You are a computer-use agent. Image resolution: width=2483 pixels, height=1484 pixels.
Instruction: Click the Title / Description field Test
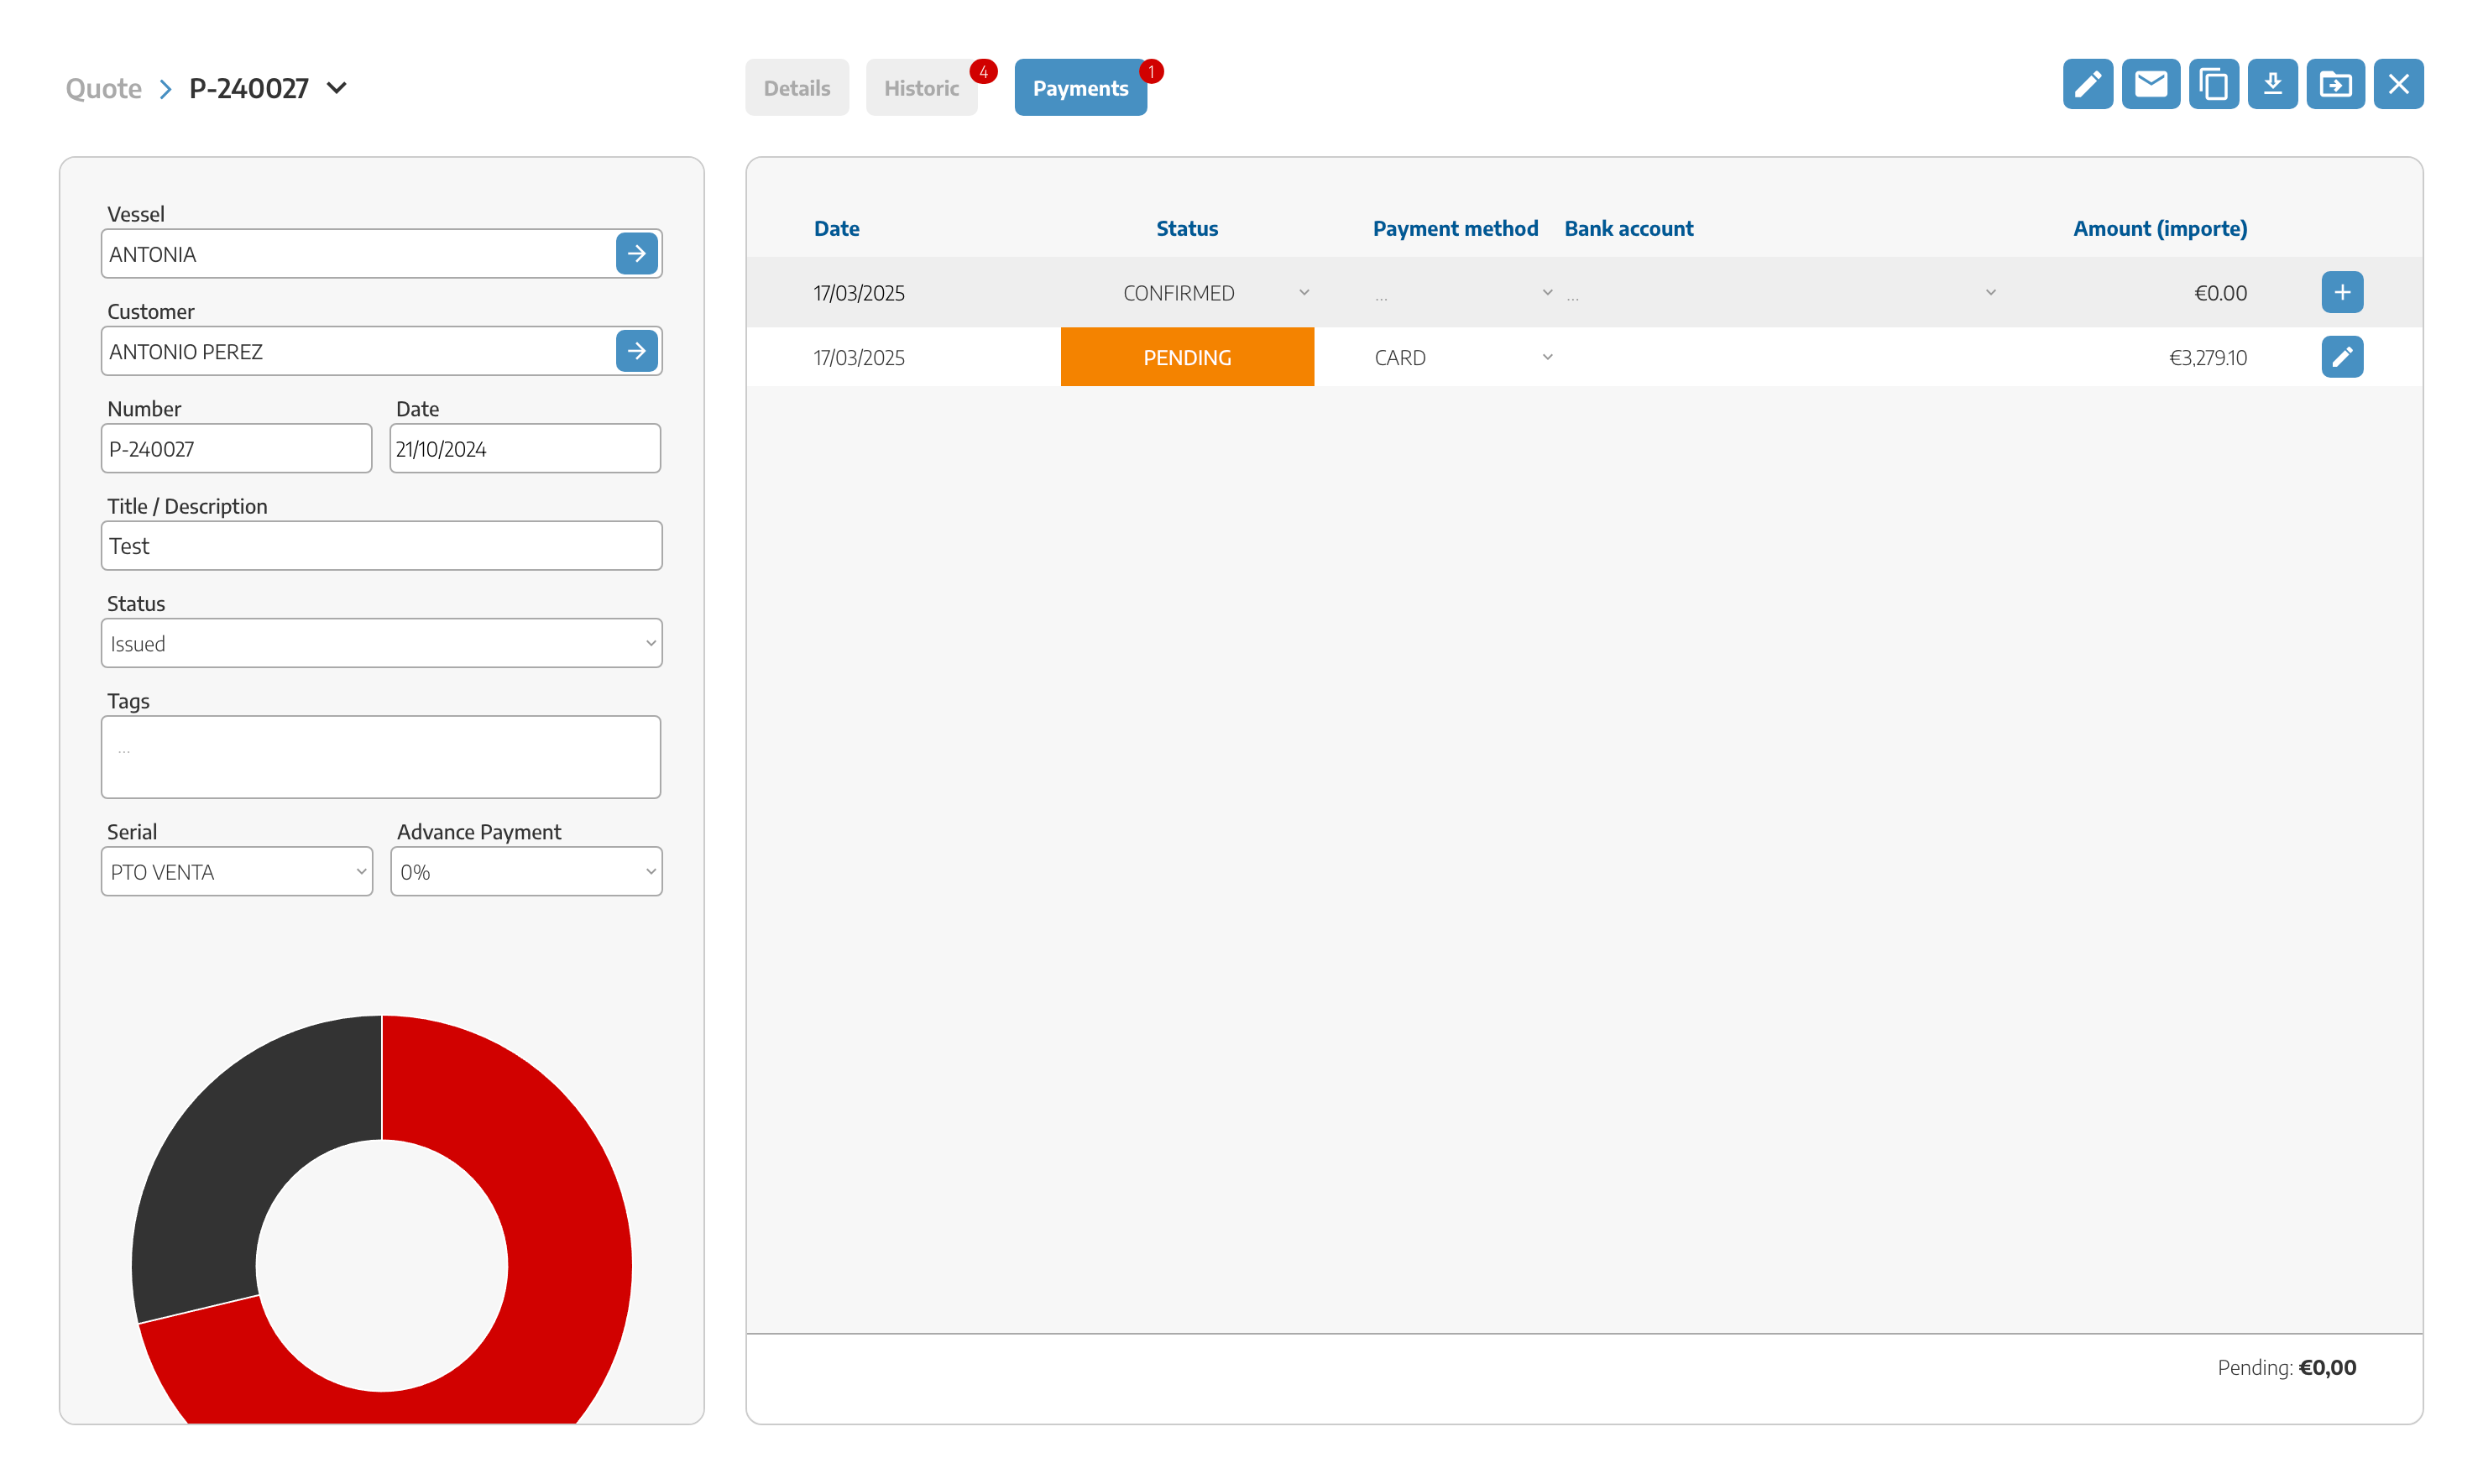coord(381,545)
